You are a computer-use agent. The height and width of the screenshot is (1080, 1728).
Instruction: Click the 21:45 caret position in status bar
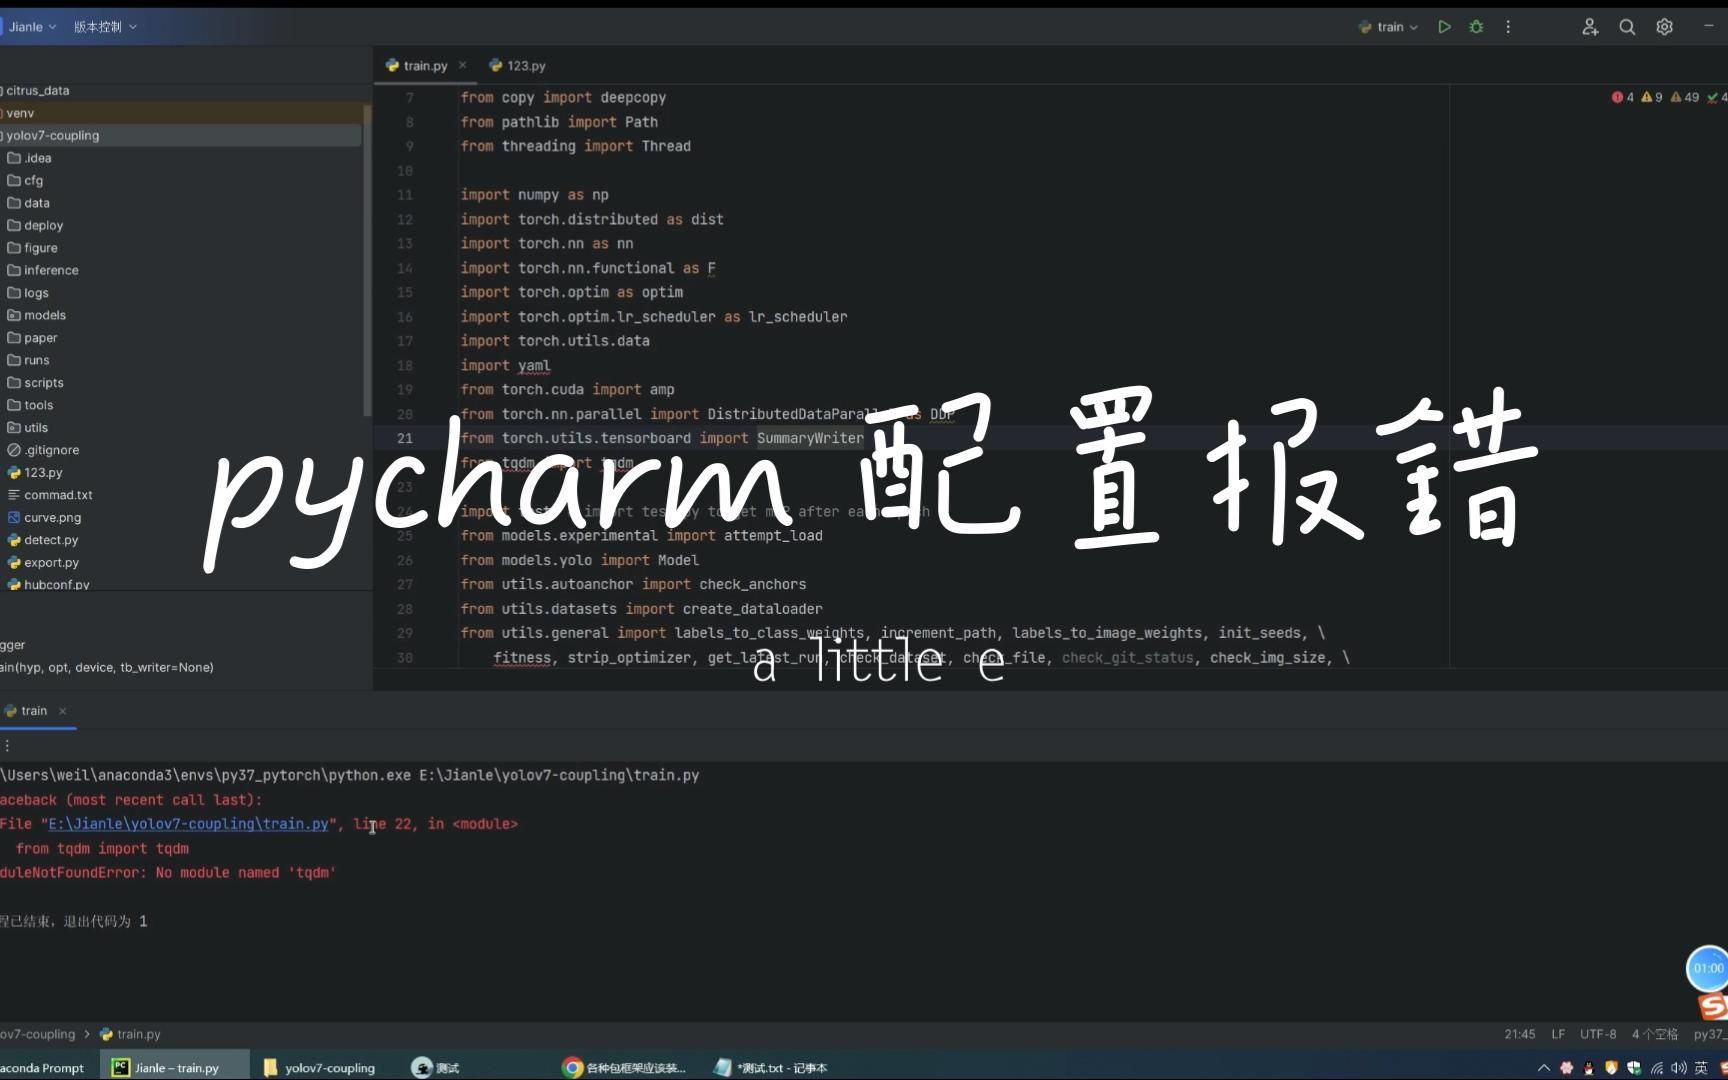tap(1519, 1035)
